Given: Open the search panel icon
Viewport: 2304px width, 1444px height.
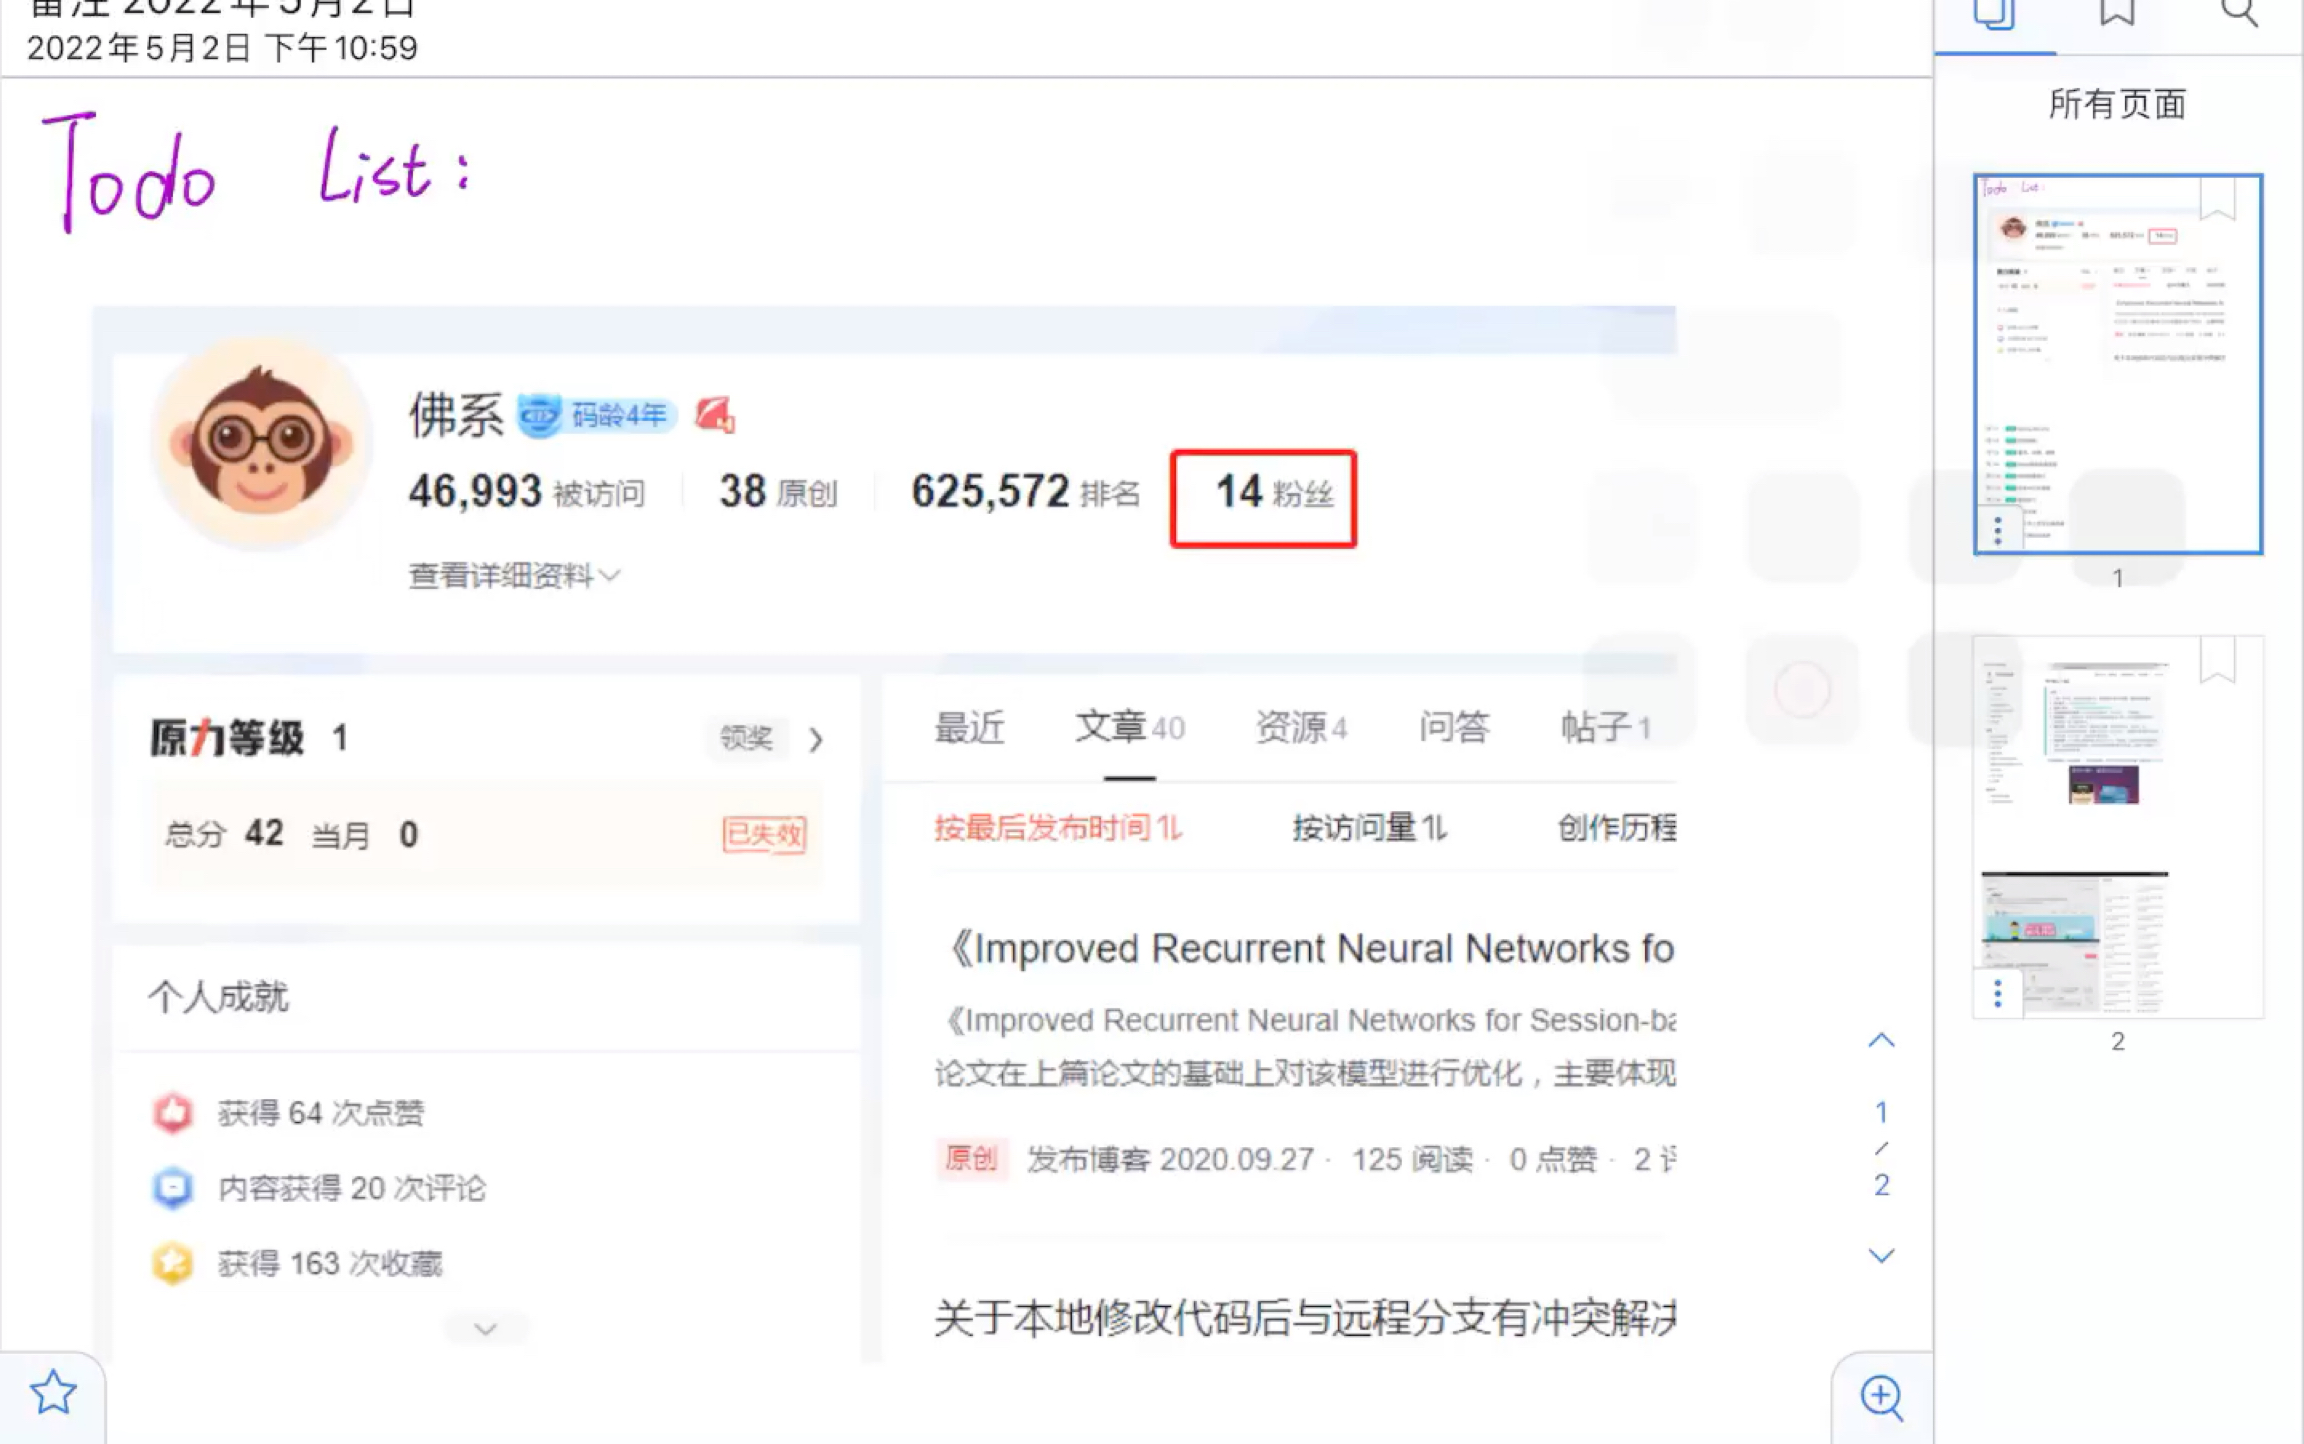Looking at the screenshot, I should 2239,13.
